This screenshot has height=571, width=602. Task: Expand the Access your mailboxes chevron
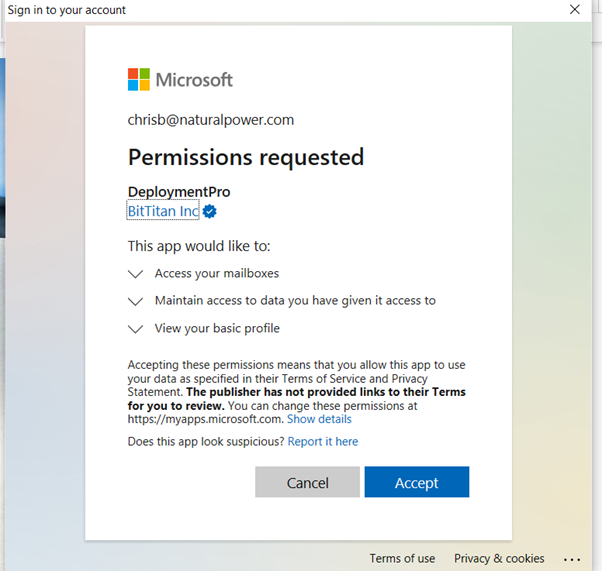tap(136, 274)
